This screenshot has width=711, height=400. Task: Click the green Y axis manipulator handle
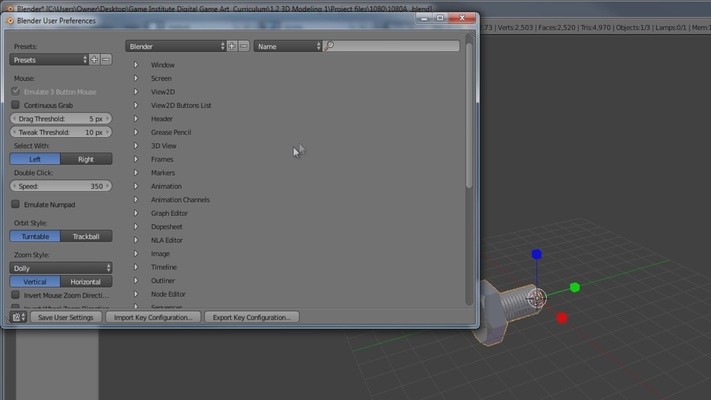coord(575,287)
